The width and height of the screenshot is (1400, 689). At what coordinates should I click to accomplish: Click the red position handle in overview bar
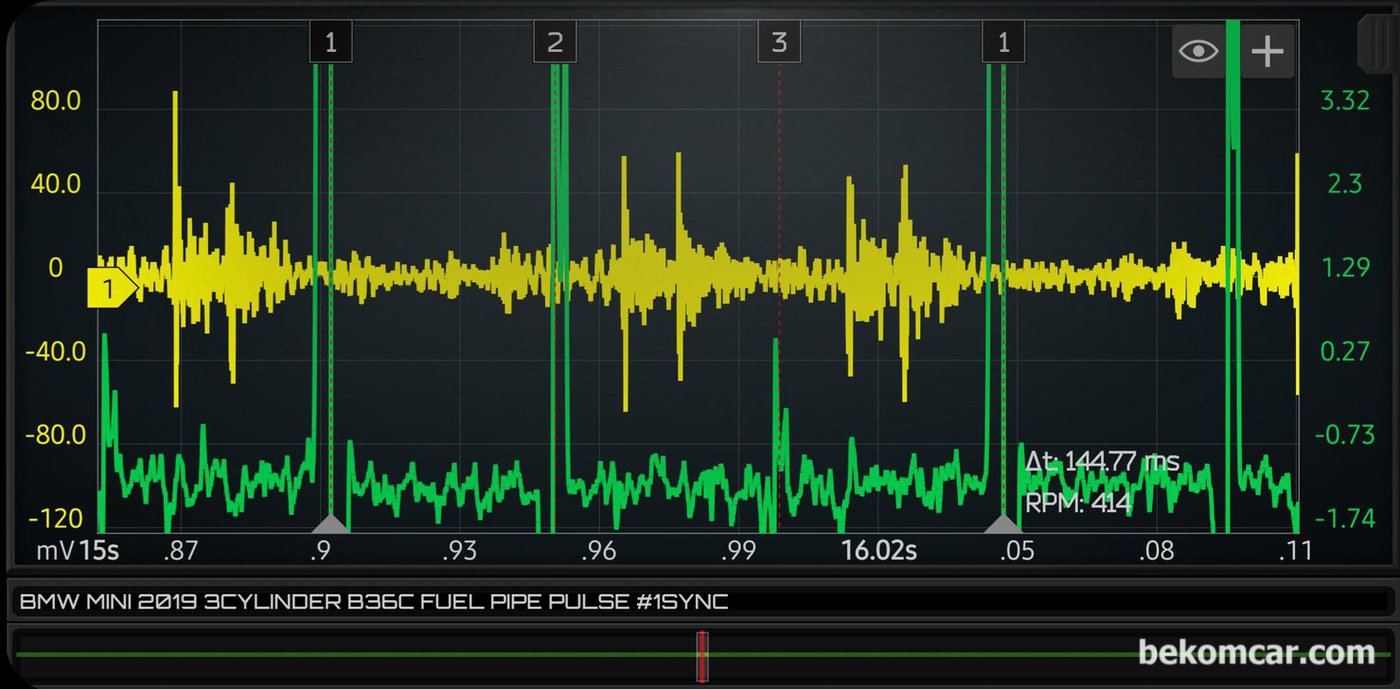click(x=702, y=656)
